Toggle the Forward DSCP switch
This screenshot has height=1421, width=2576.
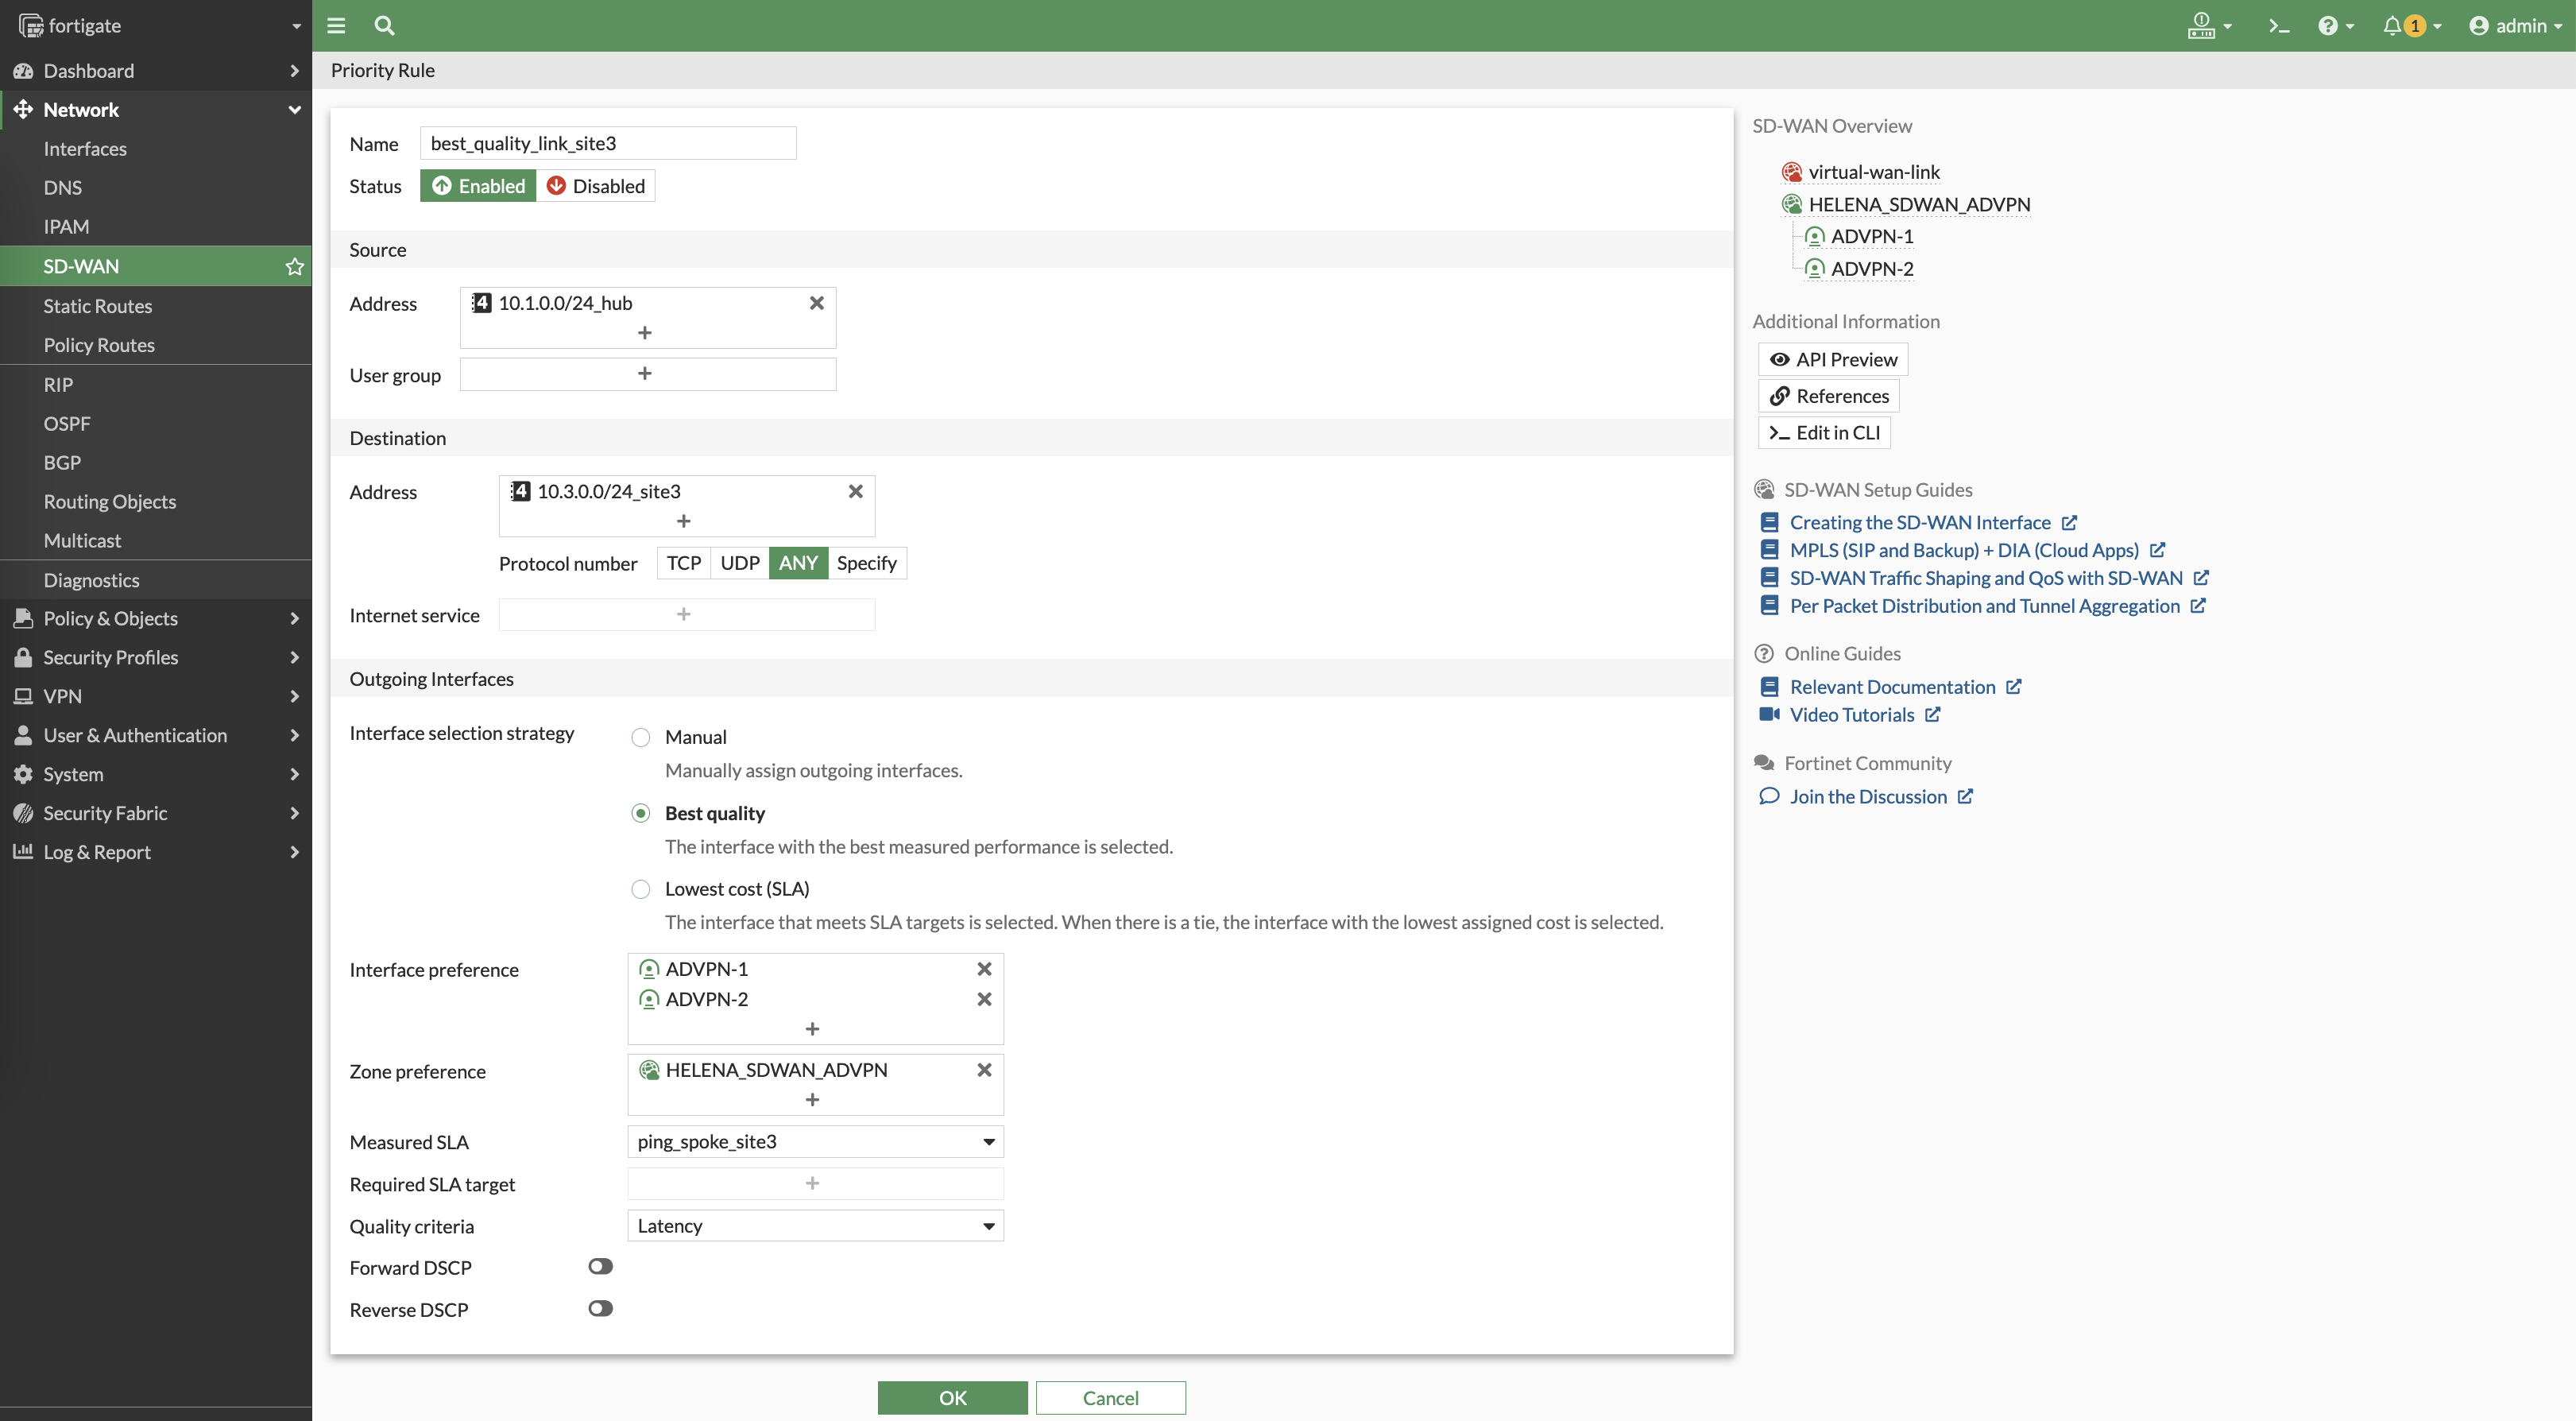tap(600, 1267)
